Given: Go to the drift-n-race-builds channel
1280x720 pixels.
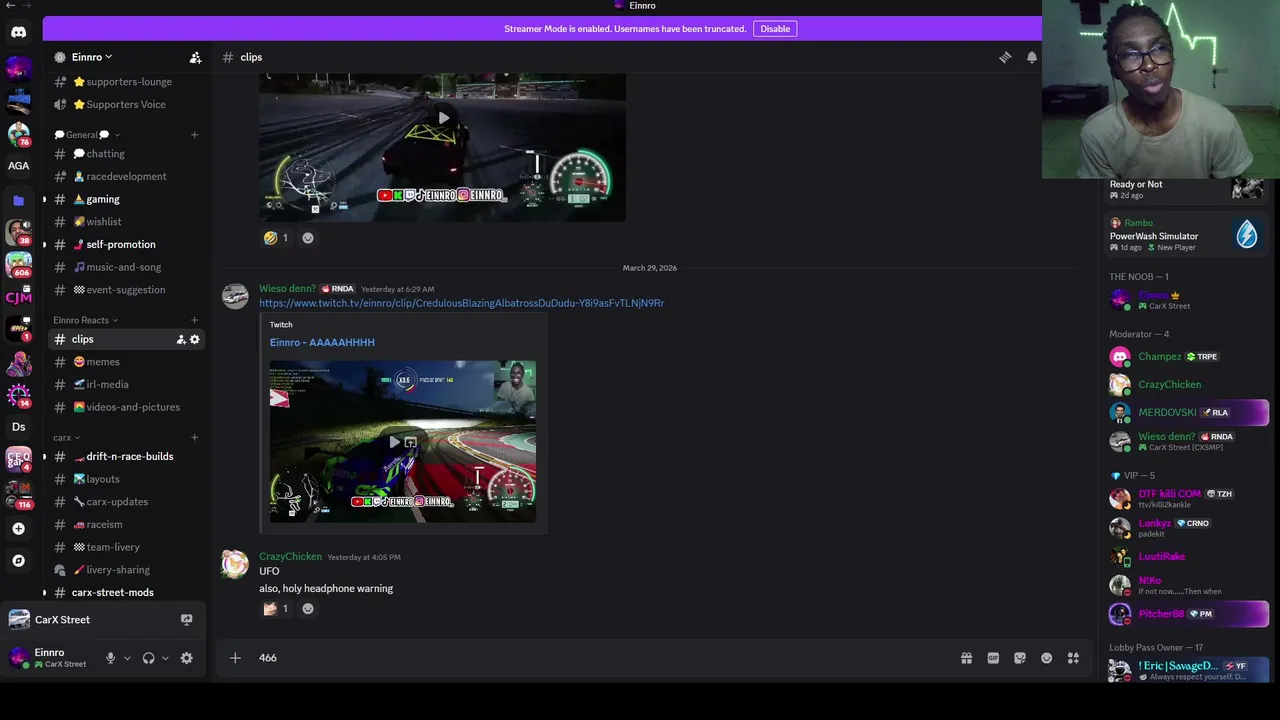Looking at the screenshot, I should pyautogui.click(x=125, y=457).
